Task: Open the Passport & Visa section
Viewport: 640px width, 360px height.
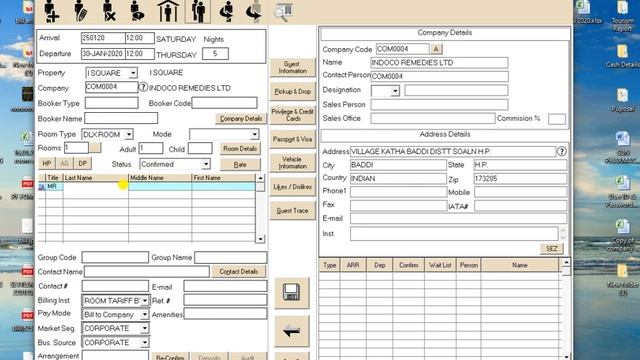Action: pos(292,139)
